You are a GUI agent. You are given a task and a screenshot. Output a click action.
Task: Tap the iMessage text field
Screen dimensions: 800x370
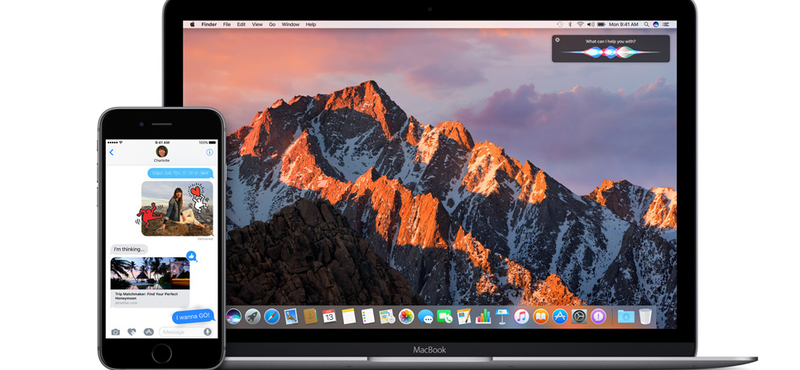[x=186, y=332]
